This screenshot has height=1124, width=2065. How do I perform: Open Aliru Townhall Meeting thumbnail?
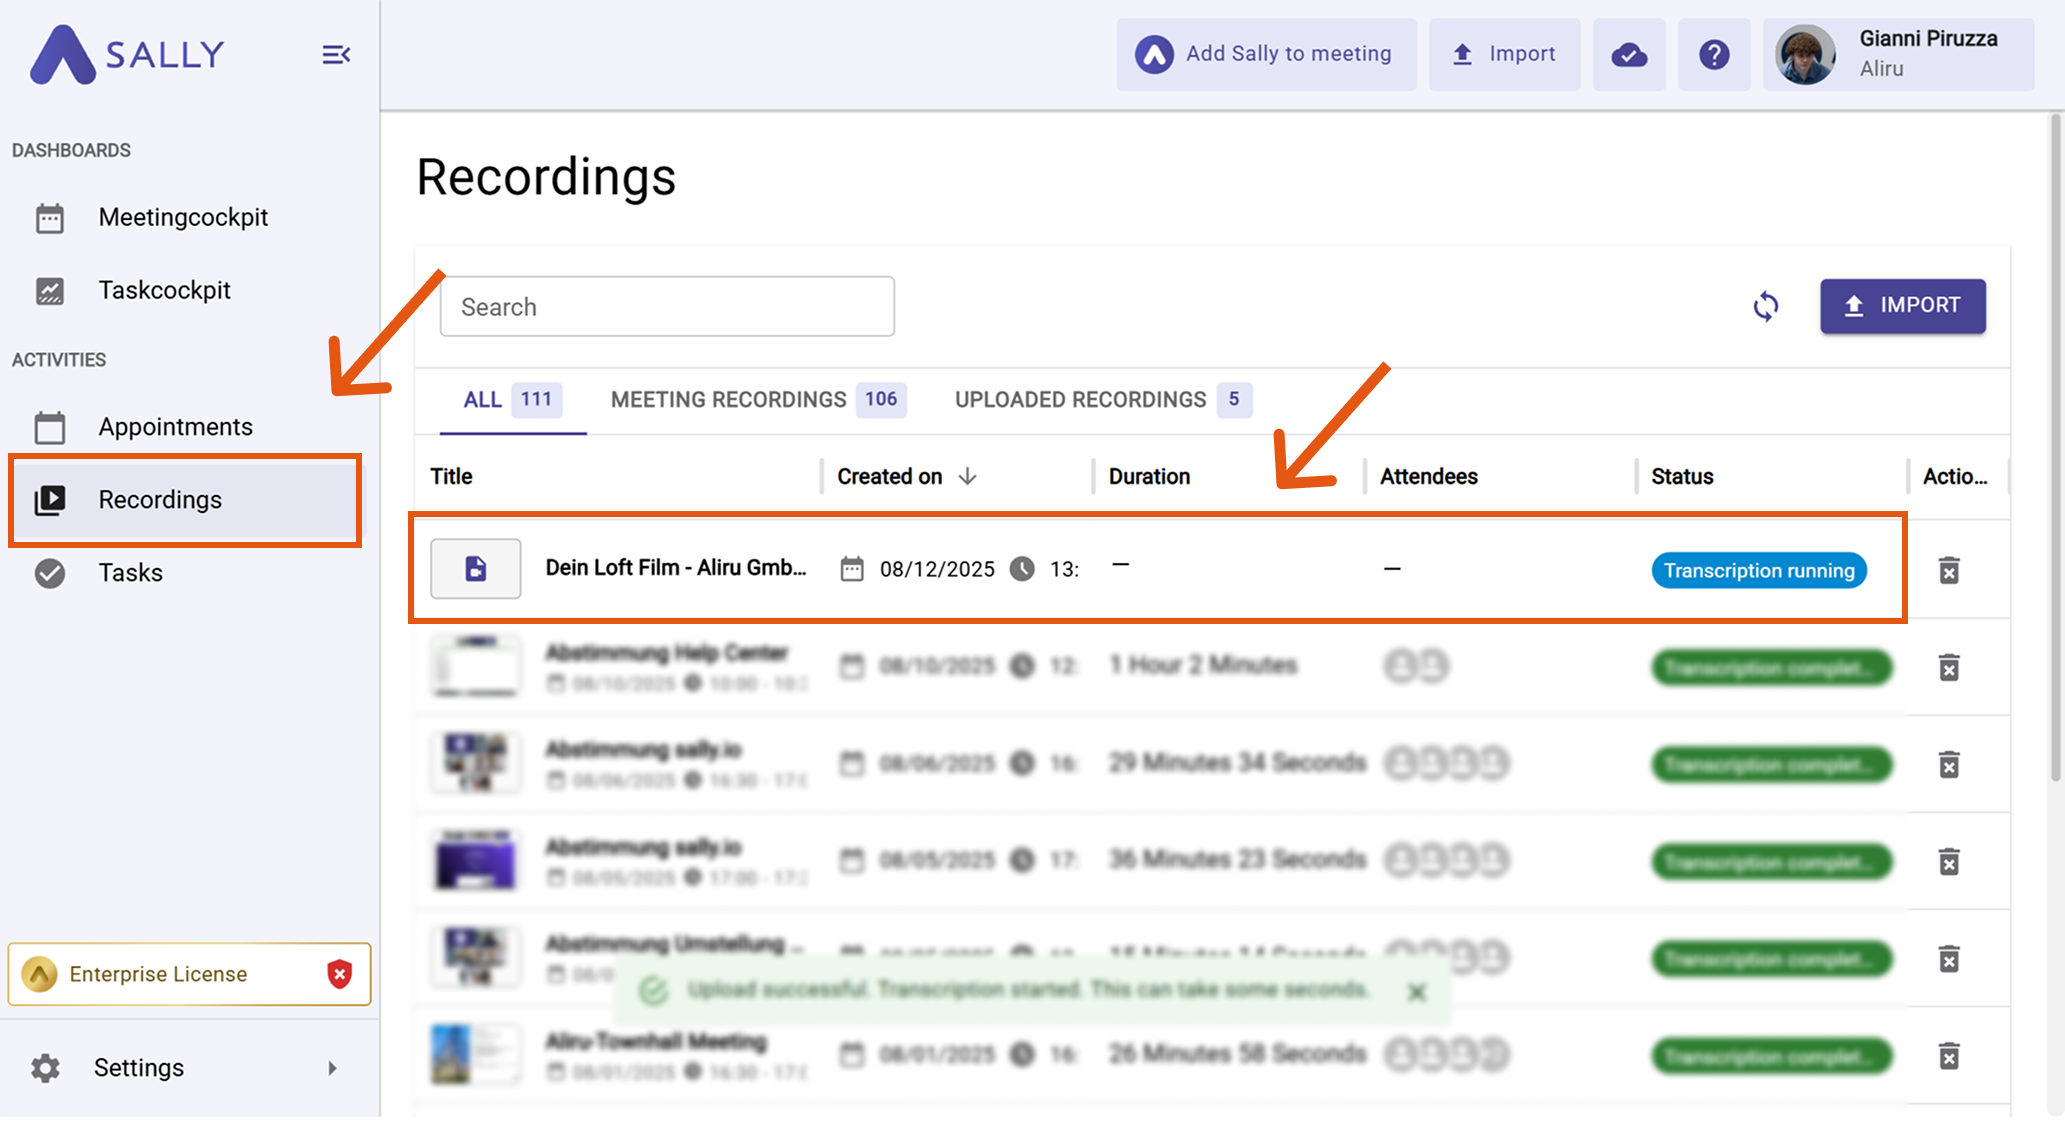tap(475, 1054)
